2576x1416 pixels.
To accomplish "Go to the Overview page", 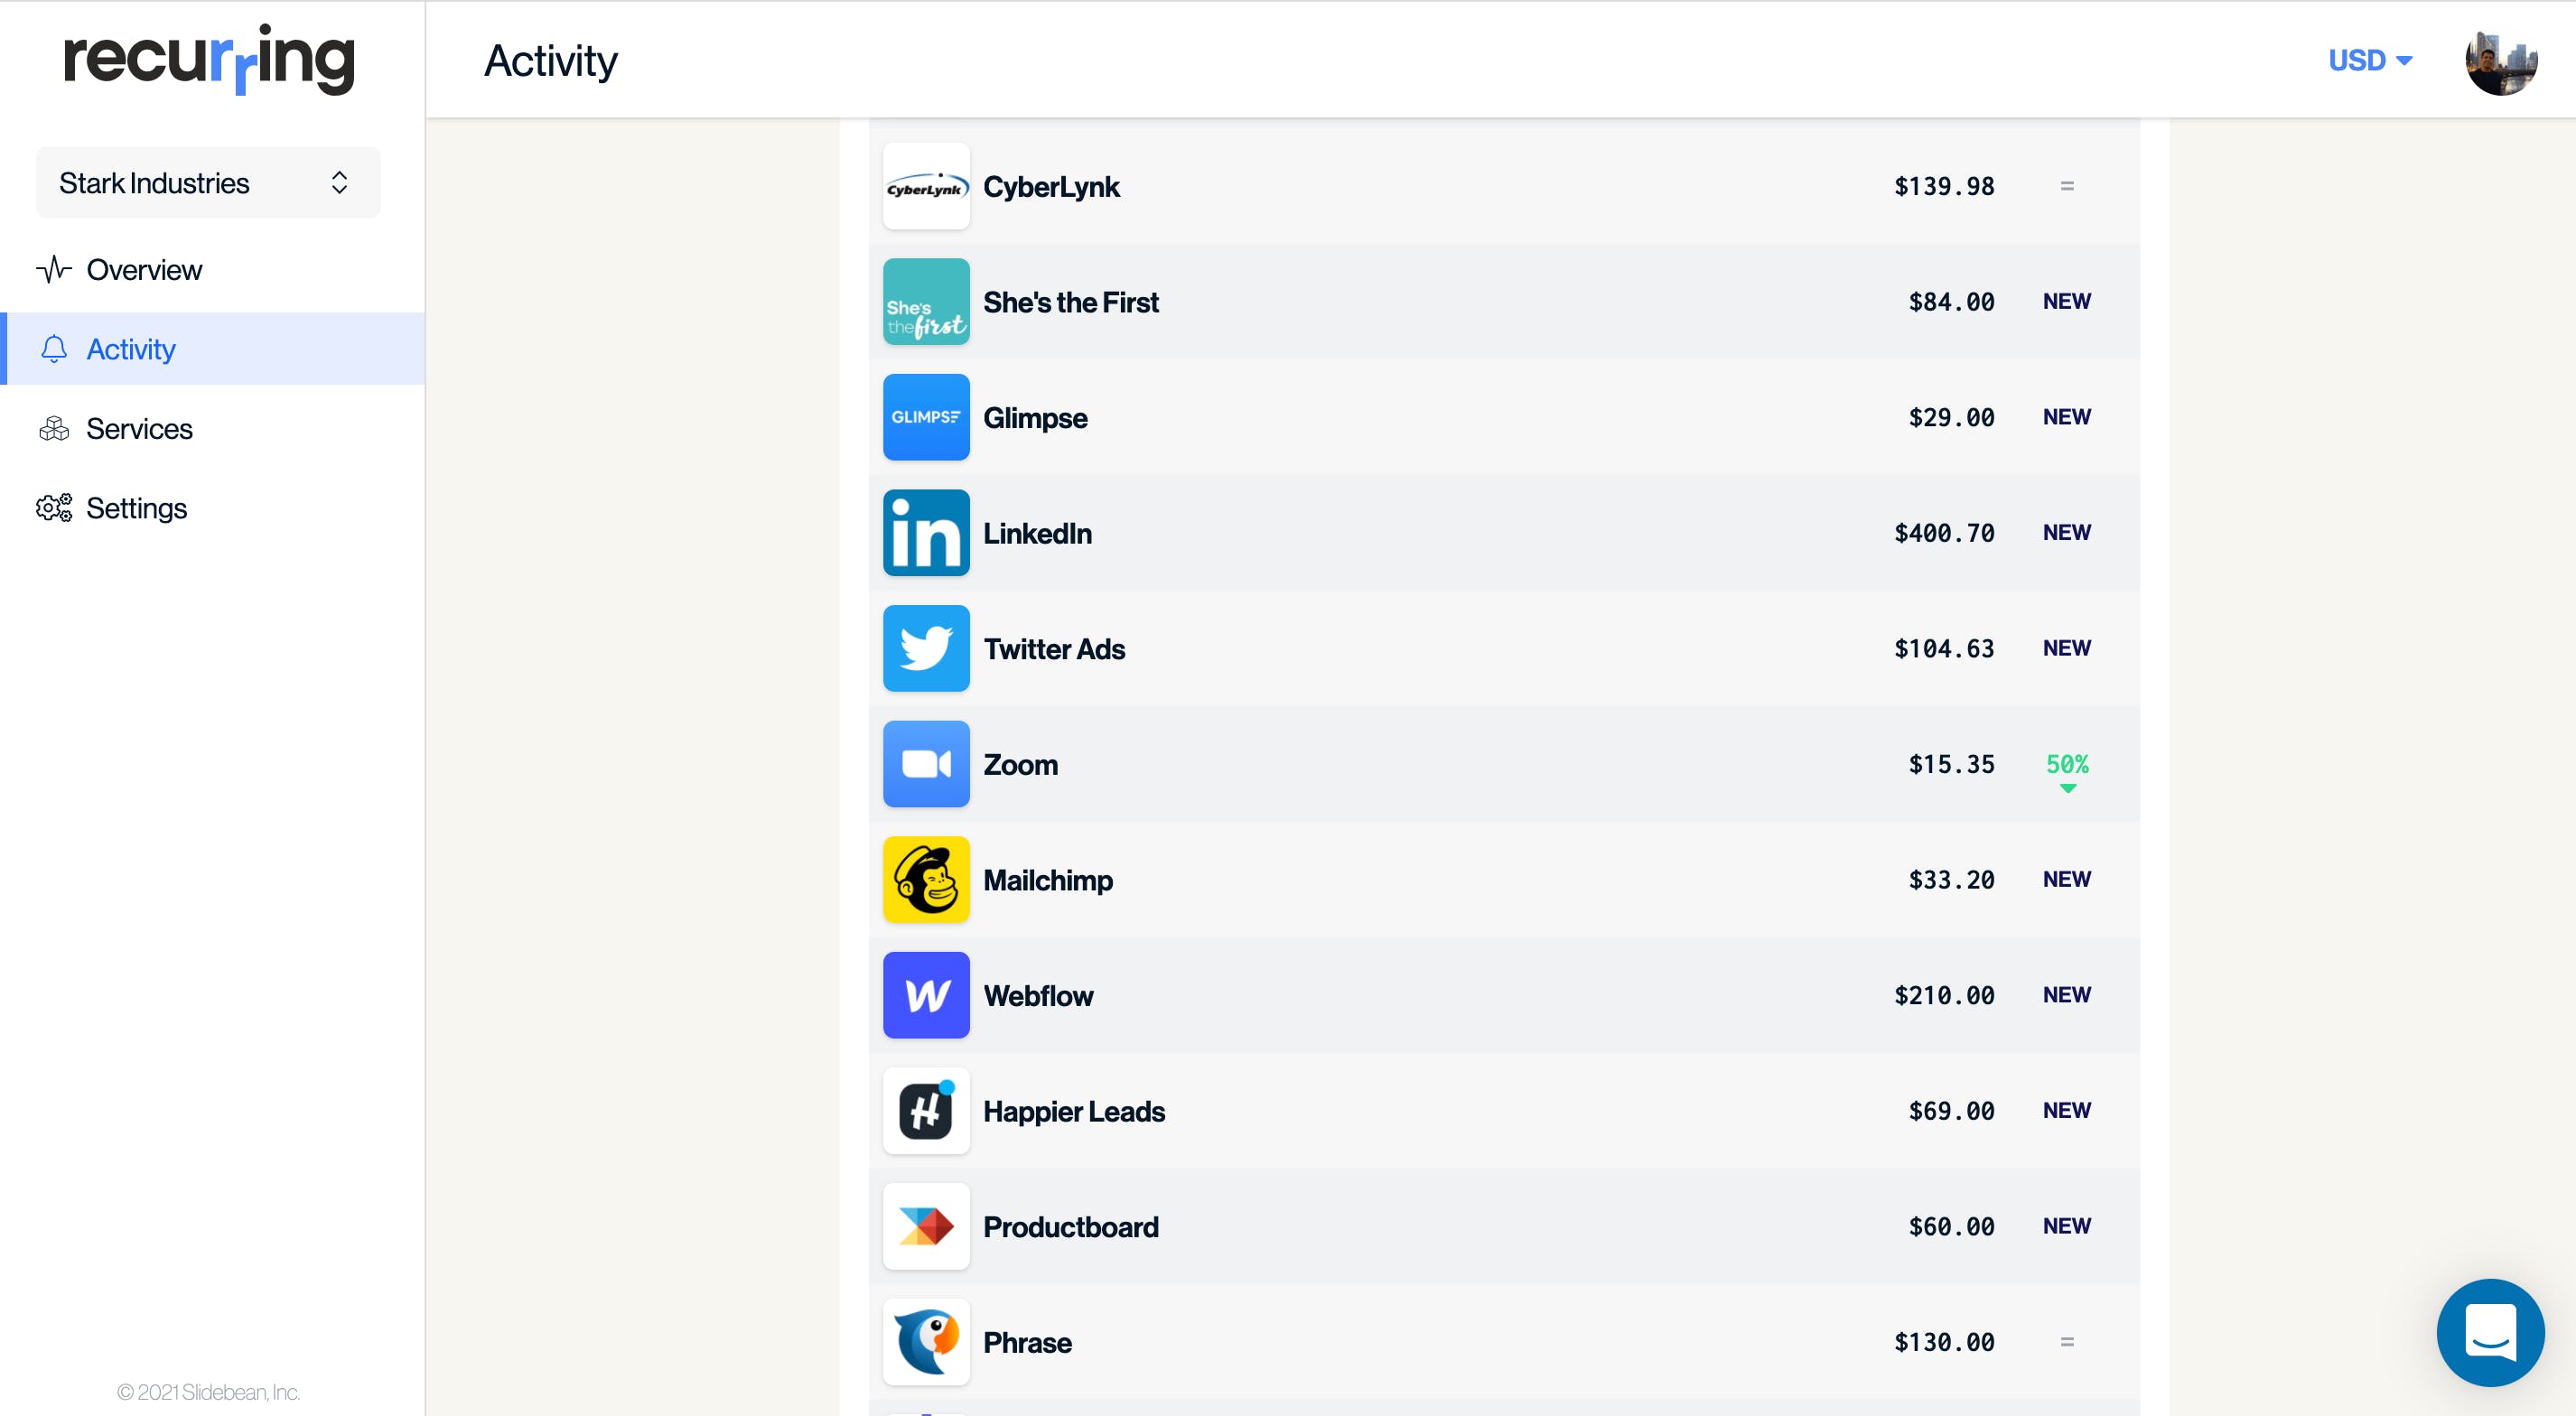I will click(x=144, y=270).
